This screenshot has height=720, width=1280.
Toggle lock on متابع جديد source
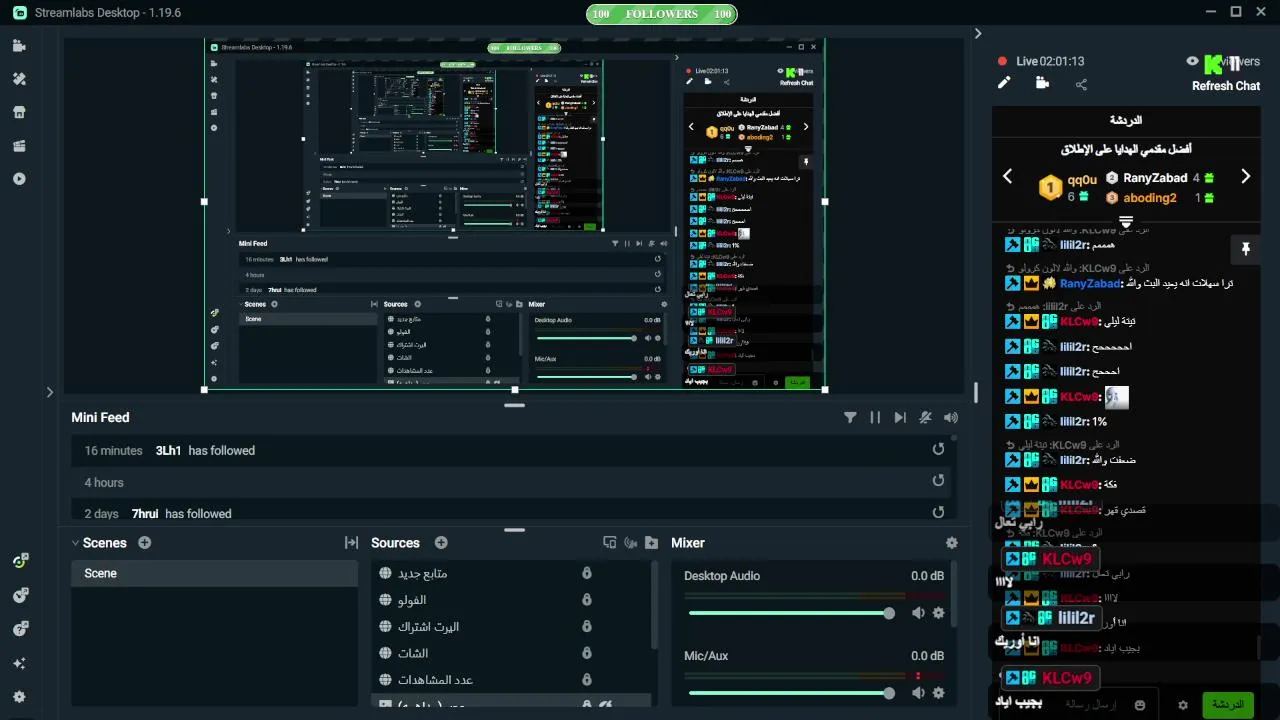[587, 573]
